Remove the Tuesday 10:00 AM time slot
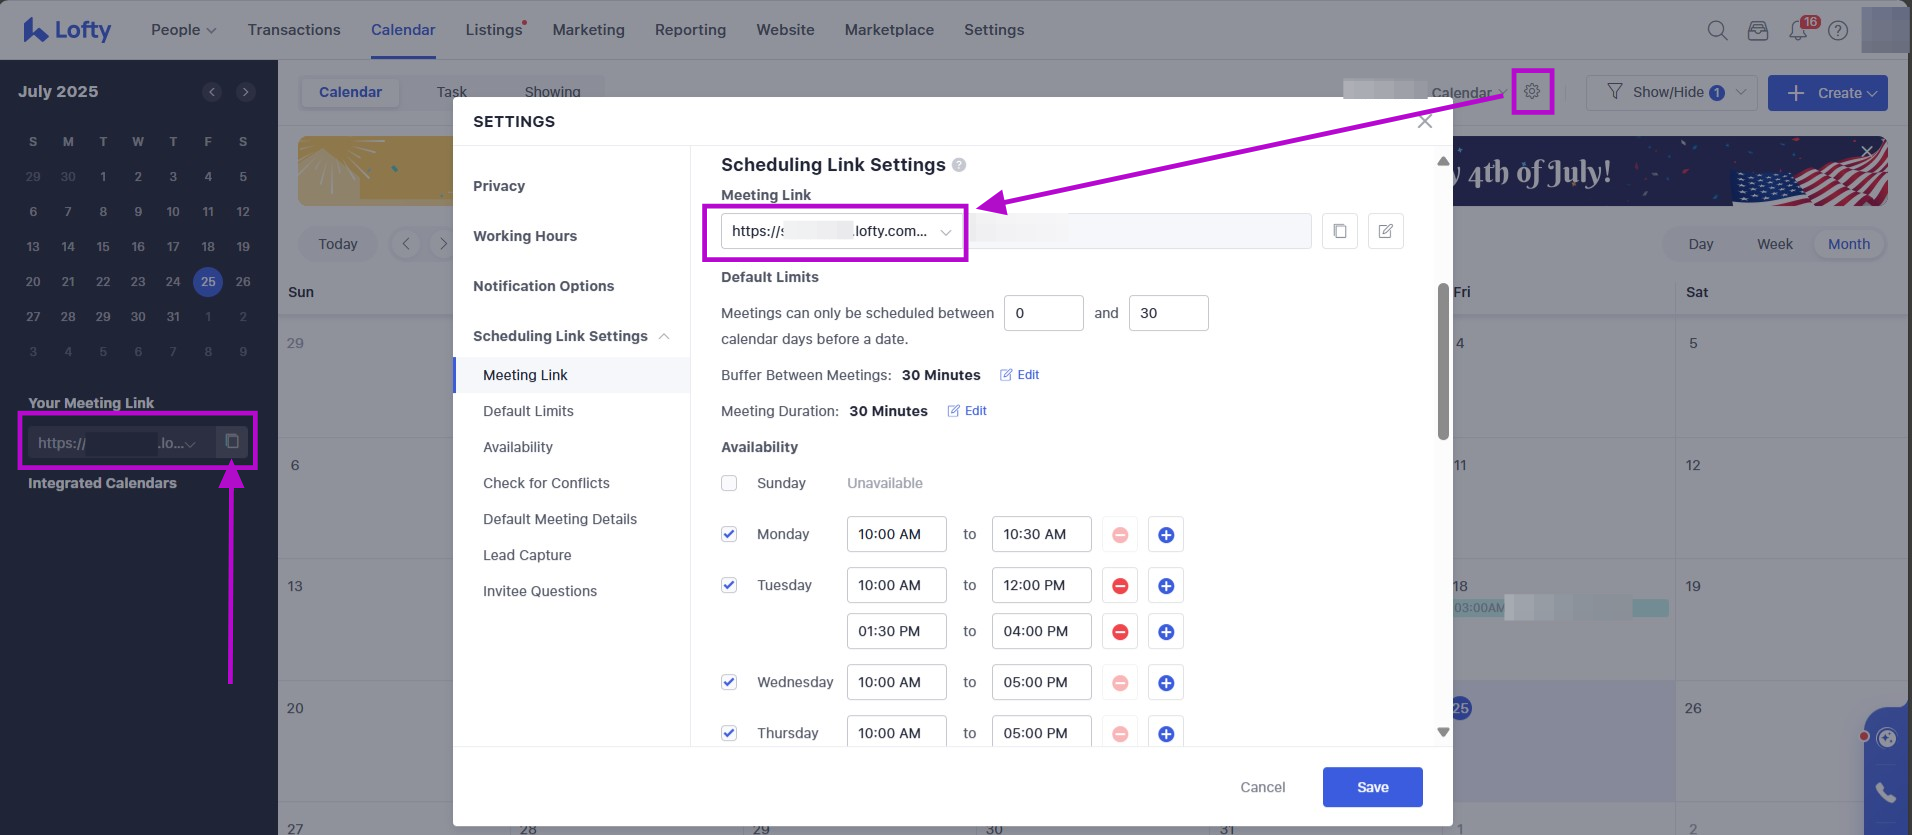Image resolution: width=1912 pixels, height=835 pixels. pos(1120,586)
